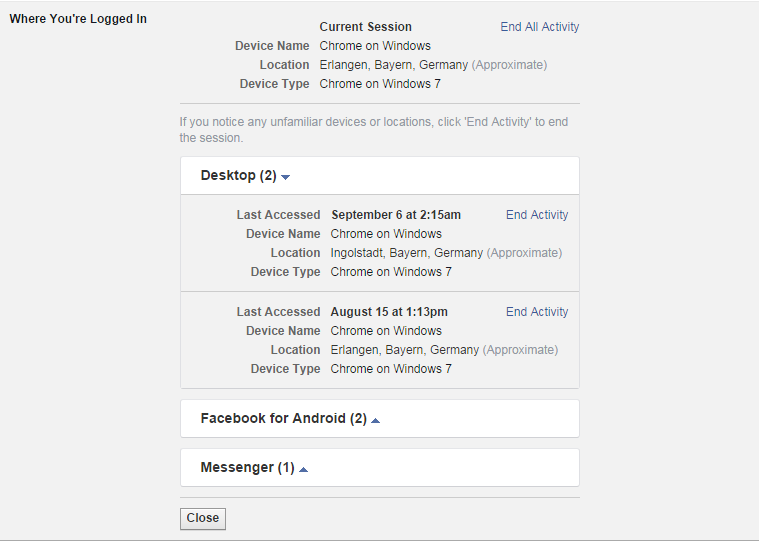The height and width of the screenshot is (541, 759).
Task: End Activity for September 6 session
Action: 536,215
